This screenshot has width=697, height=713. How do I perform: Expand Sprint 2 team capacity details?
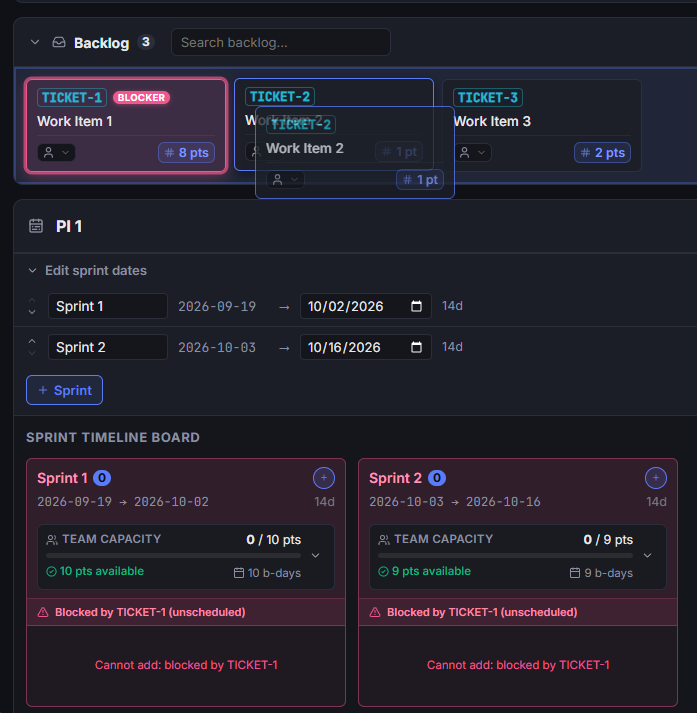pos(647,556)
